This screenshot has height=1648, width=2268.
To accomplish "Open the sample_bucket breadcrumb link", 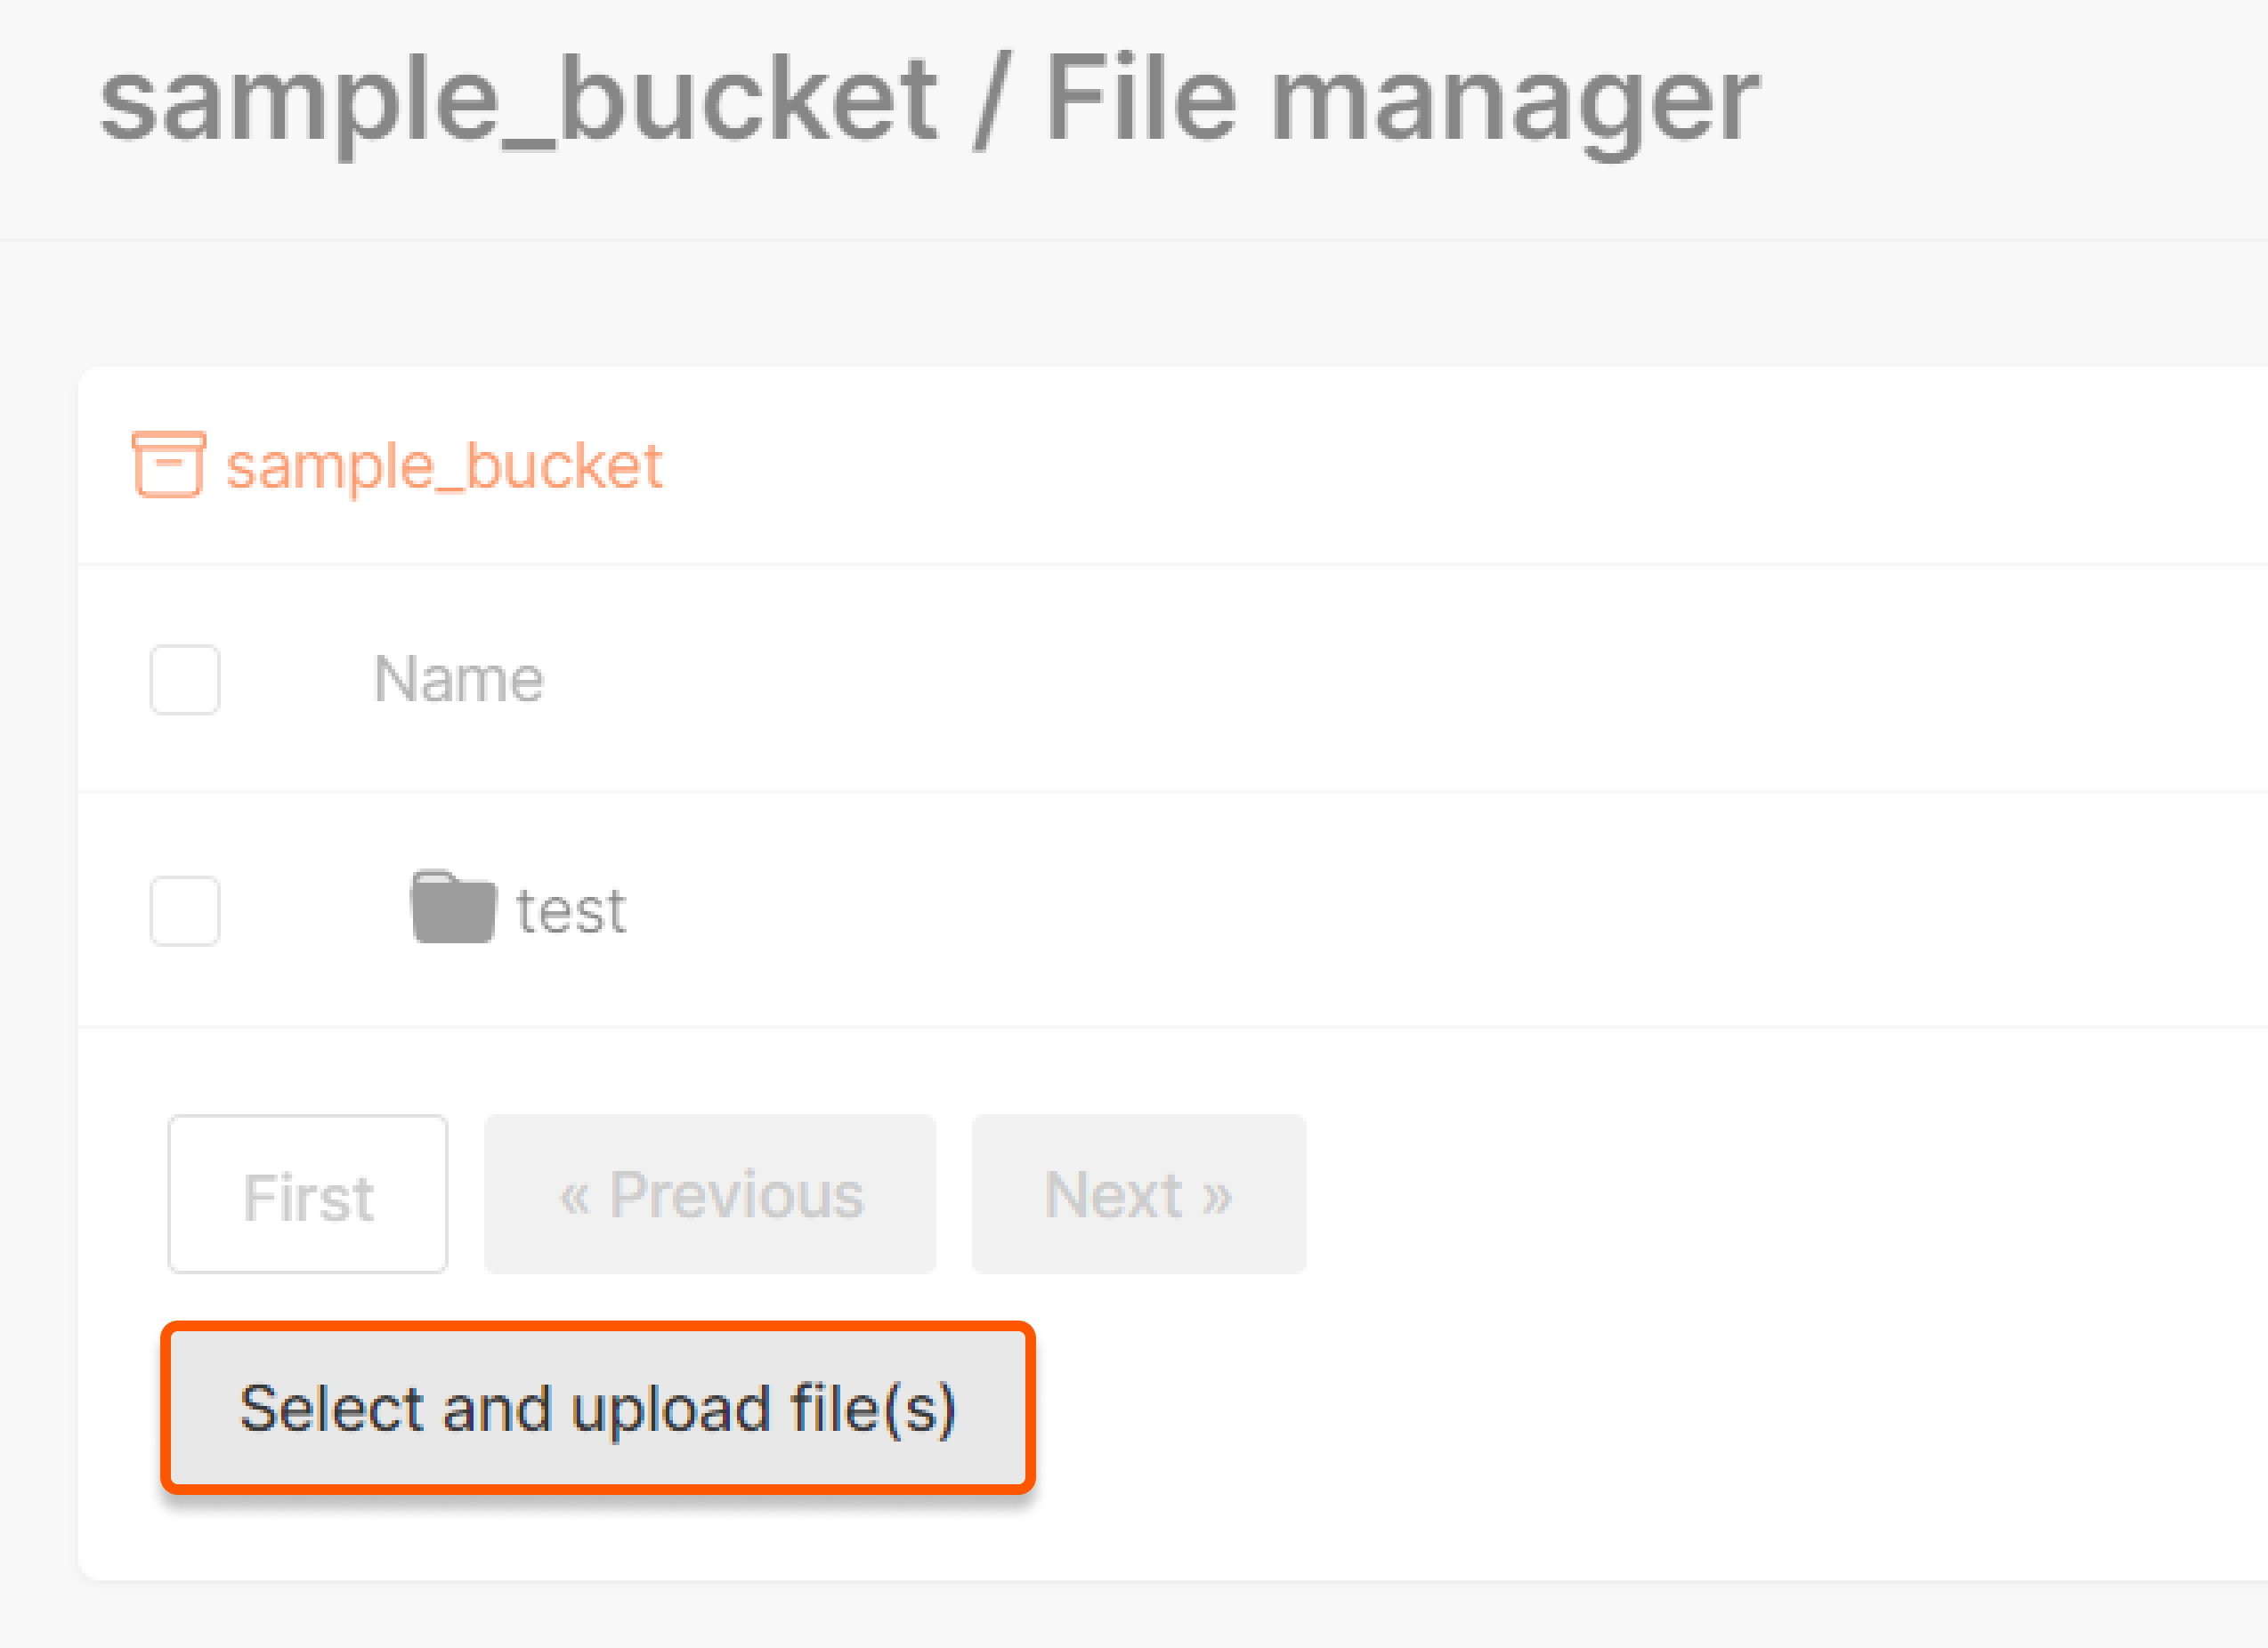I will (443, 465).
